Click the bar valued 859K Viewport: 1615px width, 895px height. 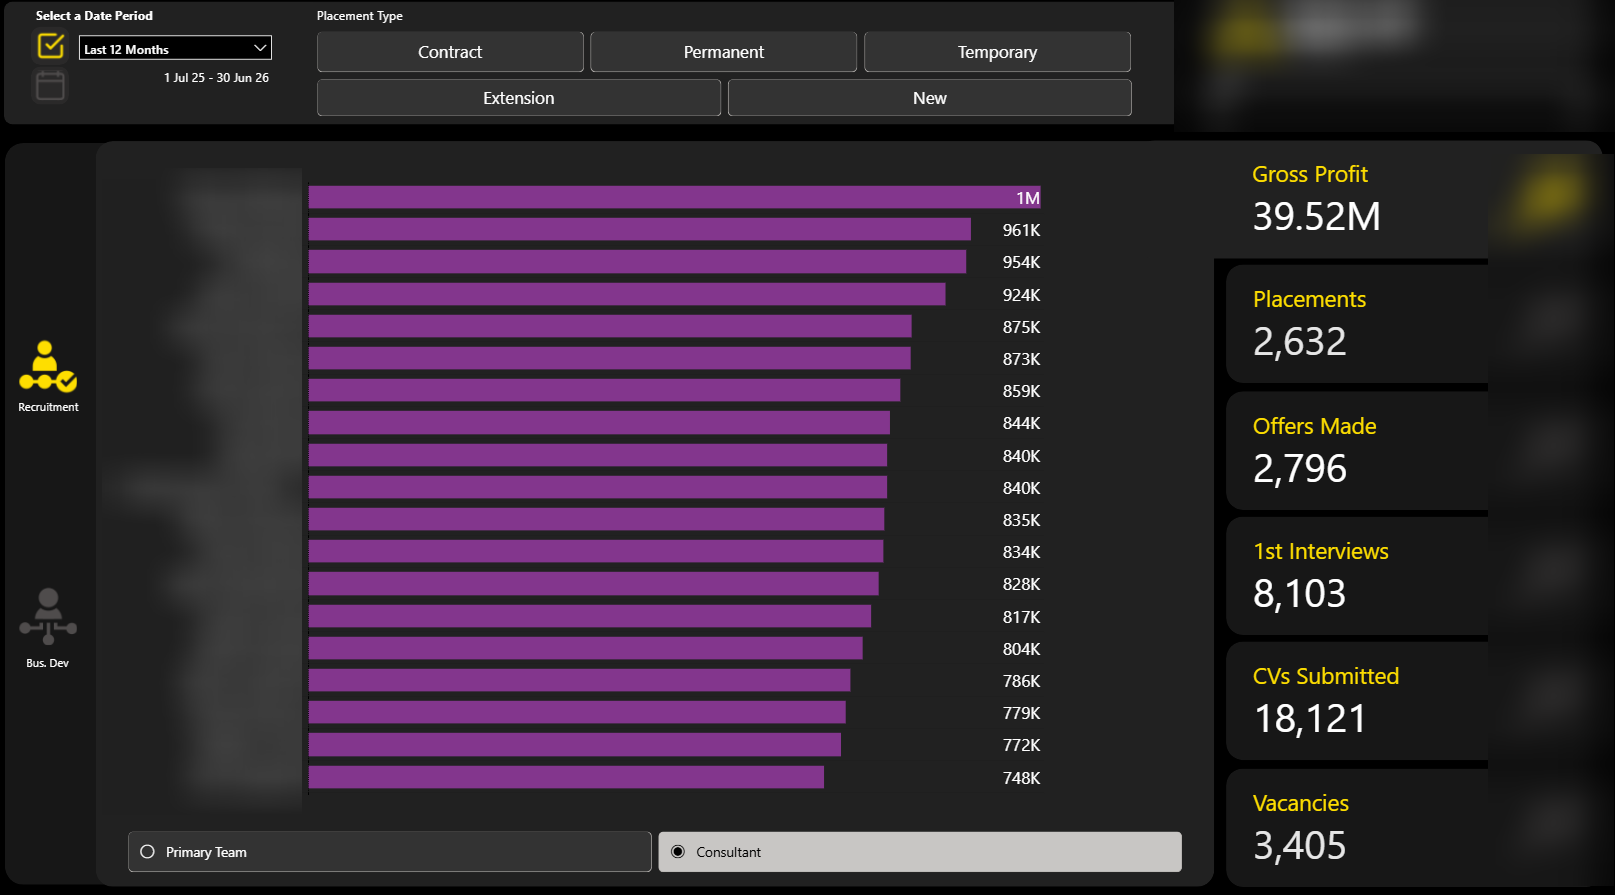click(x=604, y=390)
